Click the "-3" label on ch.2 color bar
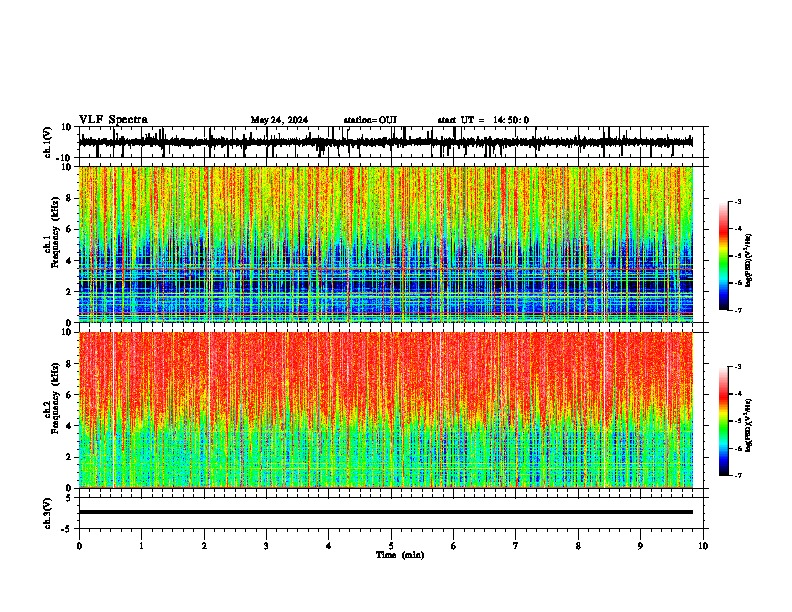 tap(737, 367)
